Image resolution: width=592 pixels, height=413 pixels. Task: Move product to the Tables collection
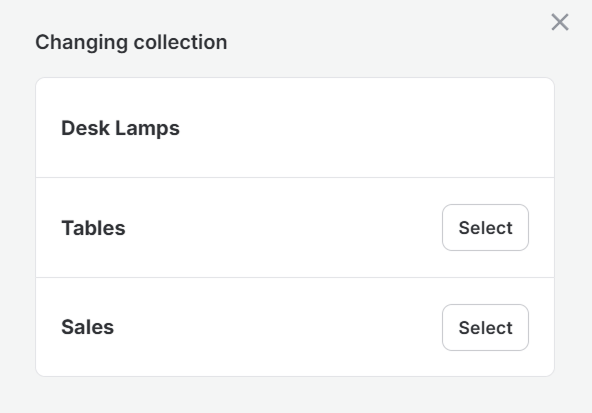pyautogui.click(x=486, y=228)
